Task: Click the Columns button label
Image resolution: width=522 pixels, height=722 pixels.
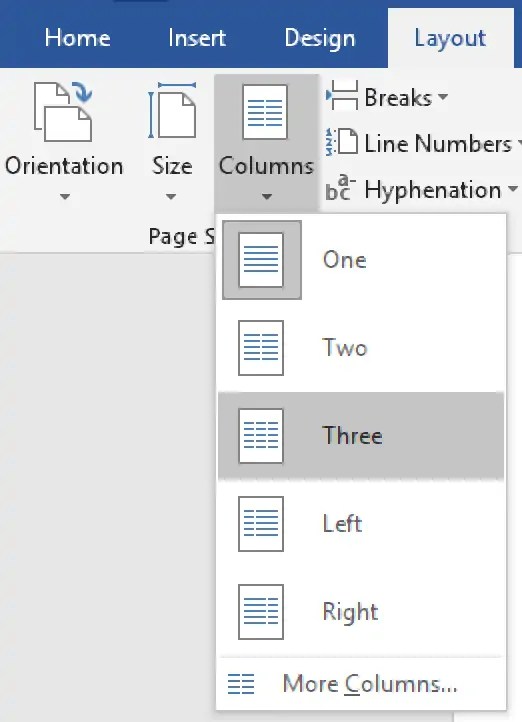Action: (x=266, y=166)
